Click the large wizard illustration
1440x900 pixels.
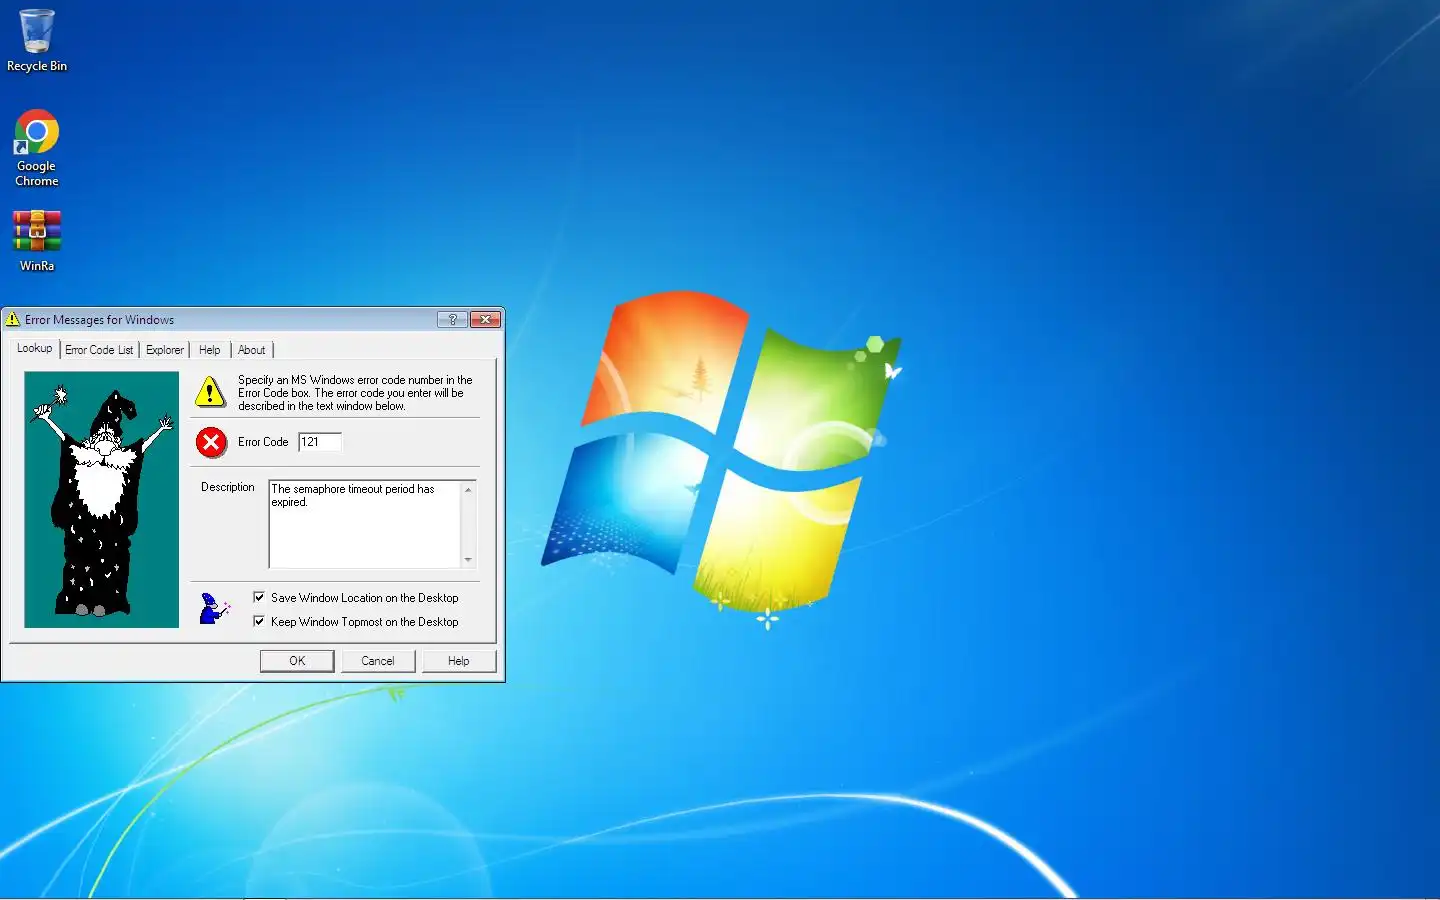(x=101, y=500)
